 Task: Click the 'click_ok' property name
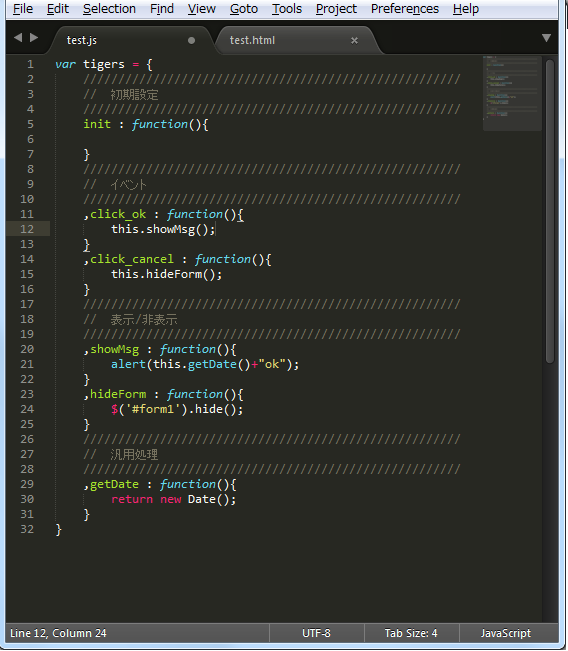118,214
